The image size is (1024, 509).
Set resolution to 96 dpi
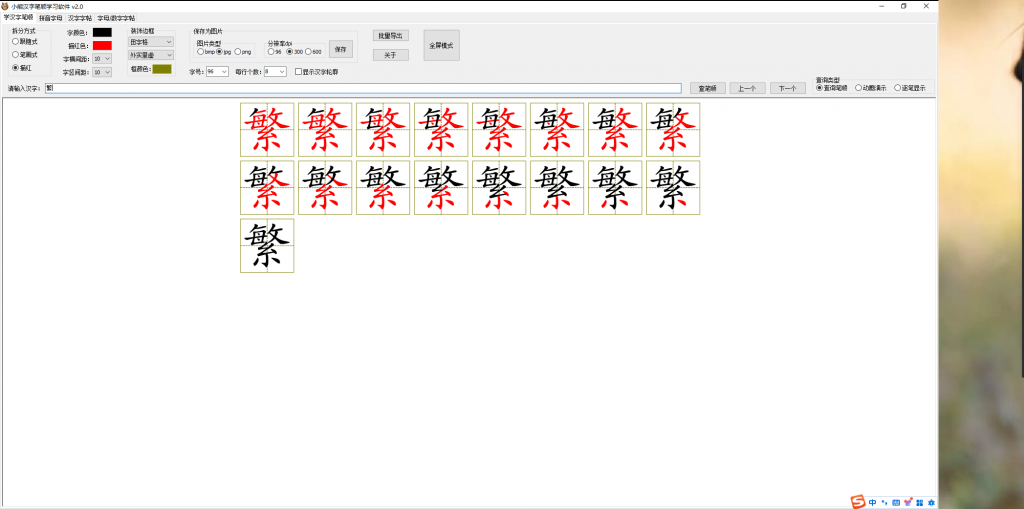[x=274, y=52]
